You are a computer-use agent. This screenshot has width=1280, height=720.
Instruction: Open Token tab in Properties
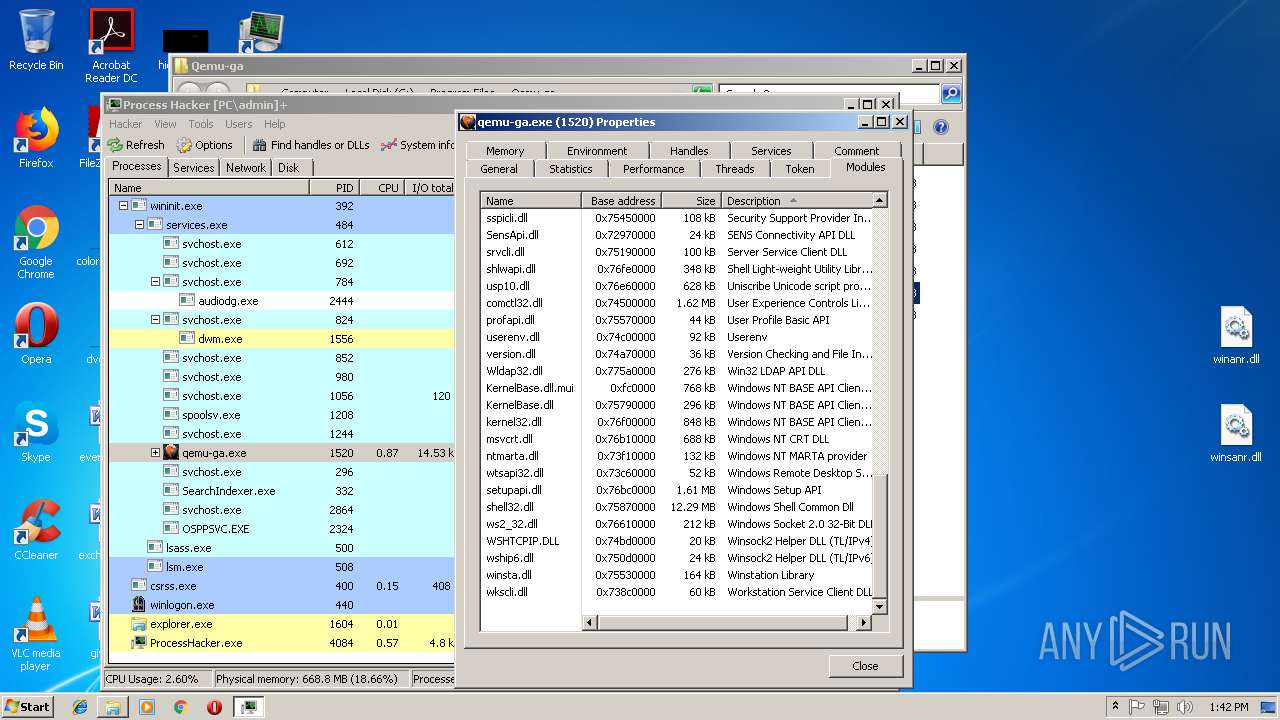pyautogui.click(x=799, y=169)
